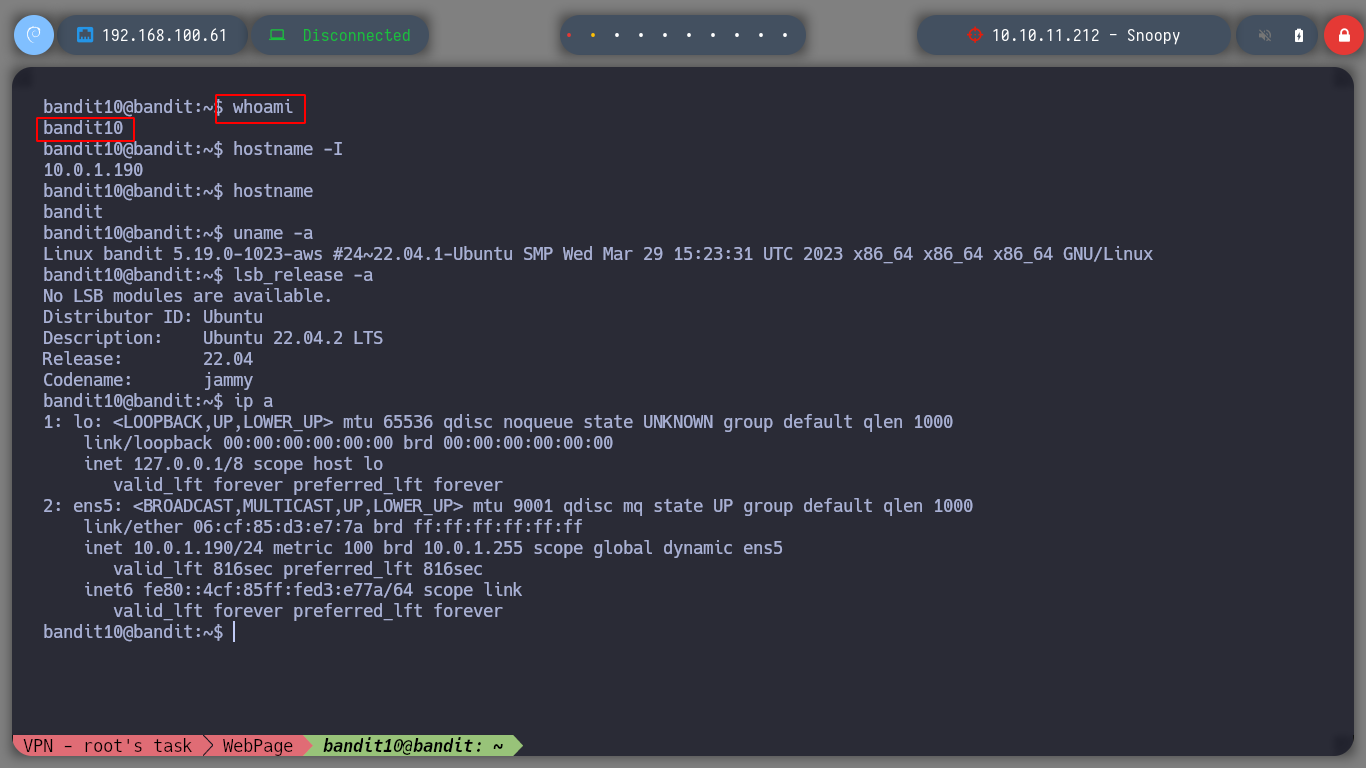Screen dimensions: 1366x768
Task: Click the terminal cursor at the last prompt
Action: pyautogui.click(x=233, y=632)
